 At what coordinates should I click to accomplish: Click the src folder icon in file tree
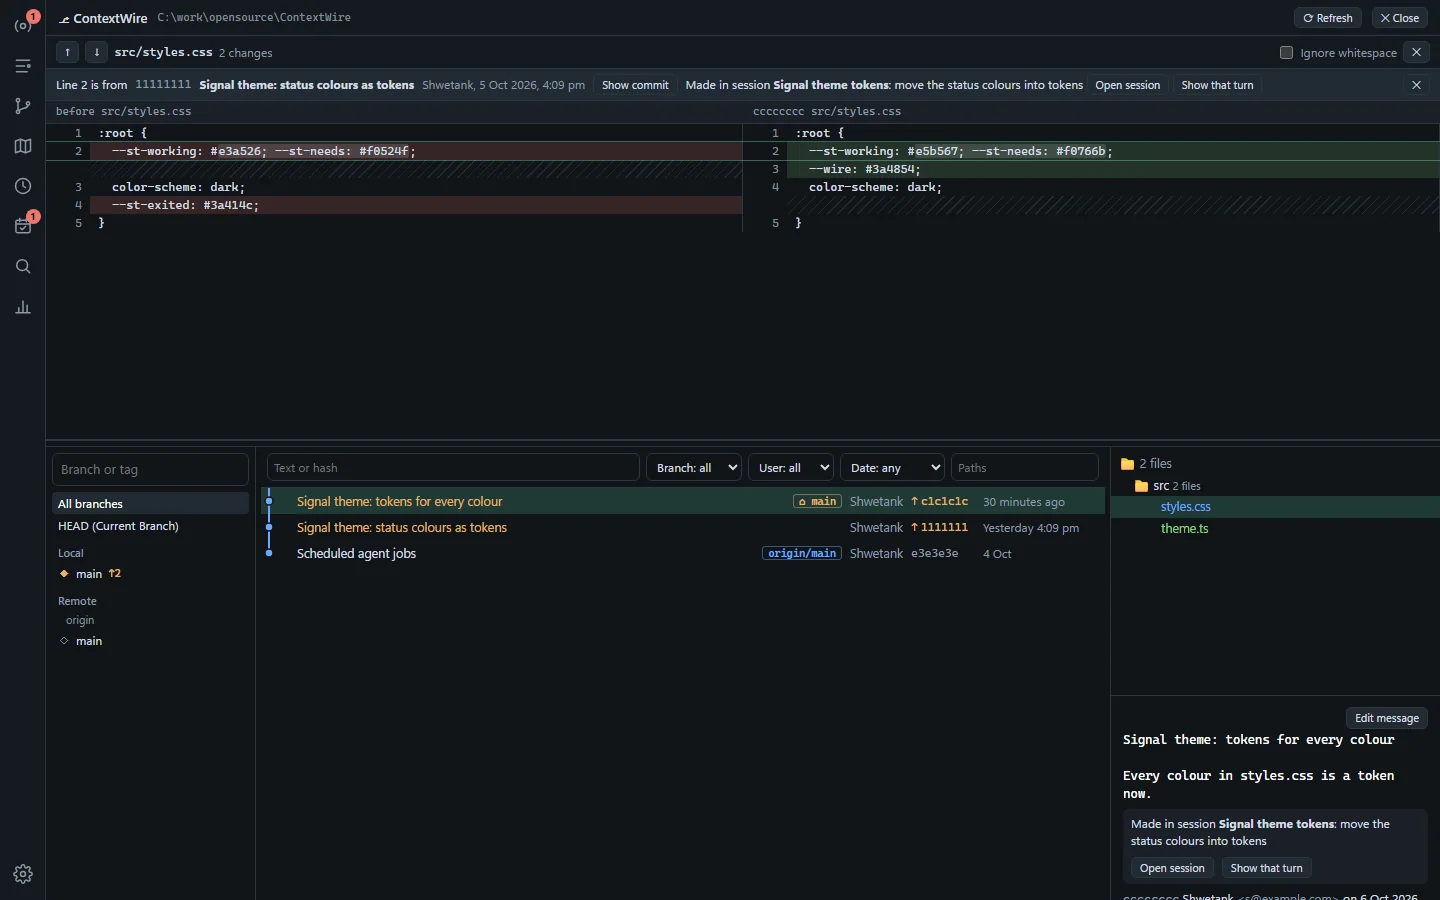coord(1141,486)
